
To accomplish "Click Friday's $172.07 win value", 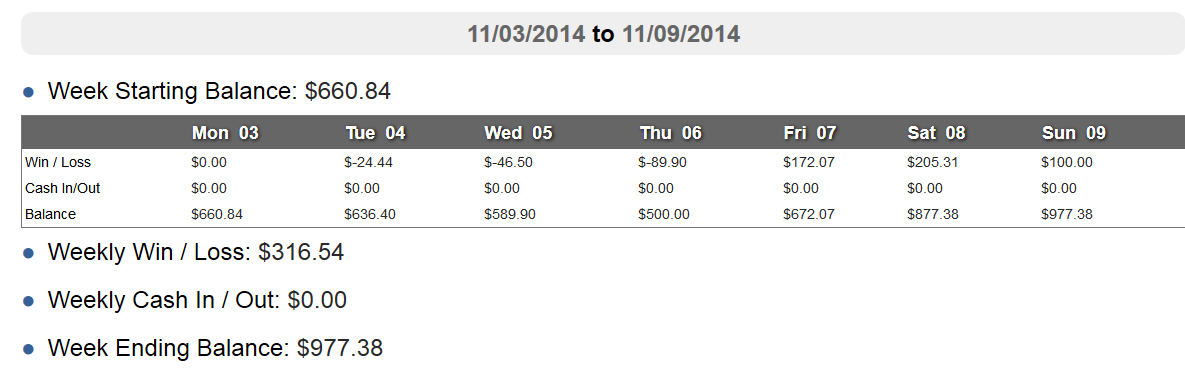I will tap(809, 162).
